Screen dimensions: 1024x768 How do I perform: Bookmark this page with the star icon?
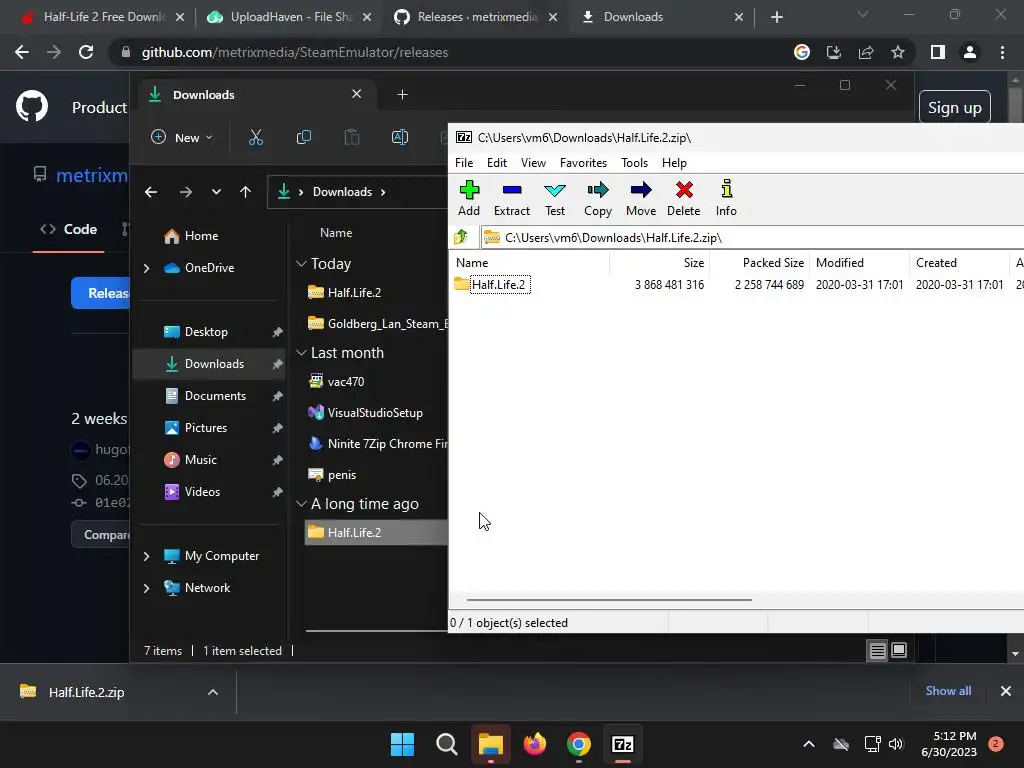(898, 52)
